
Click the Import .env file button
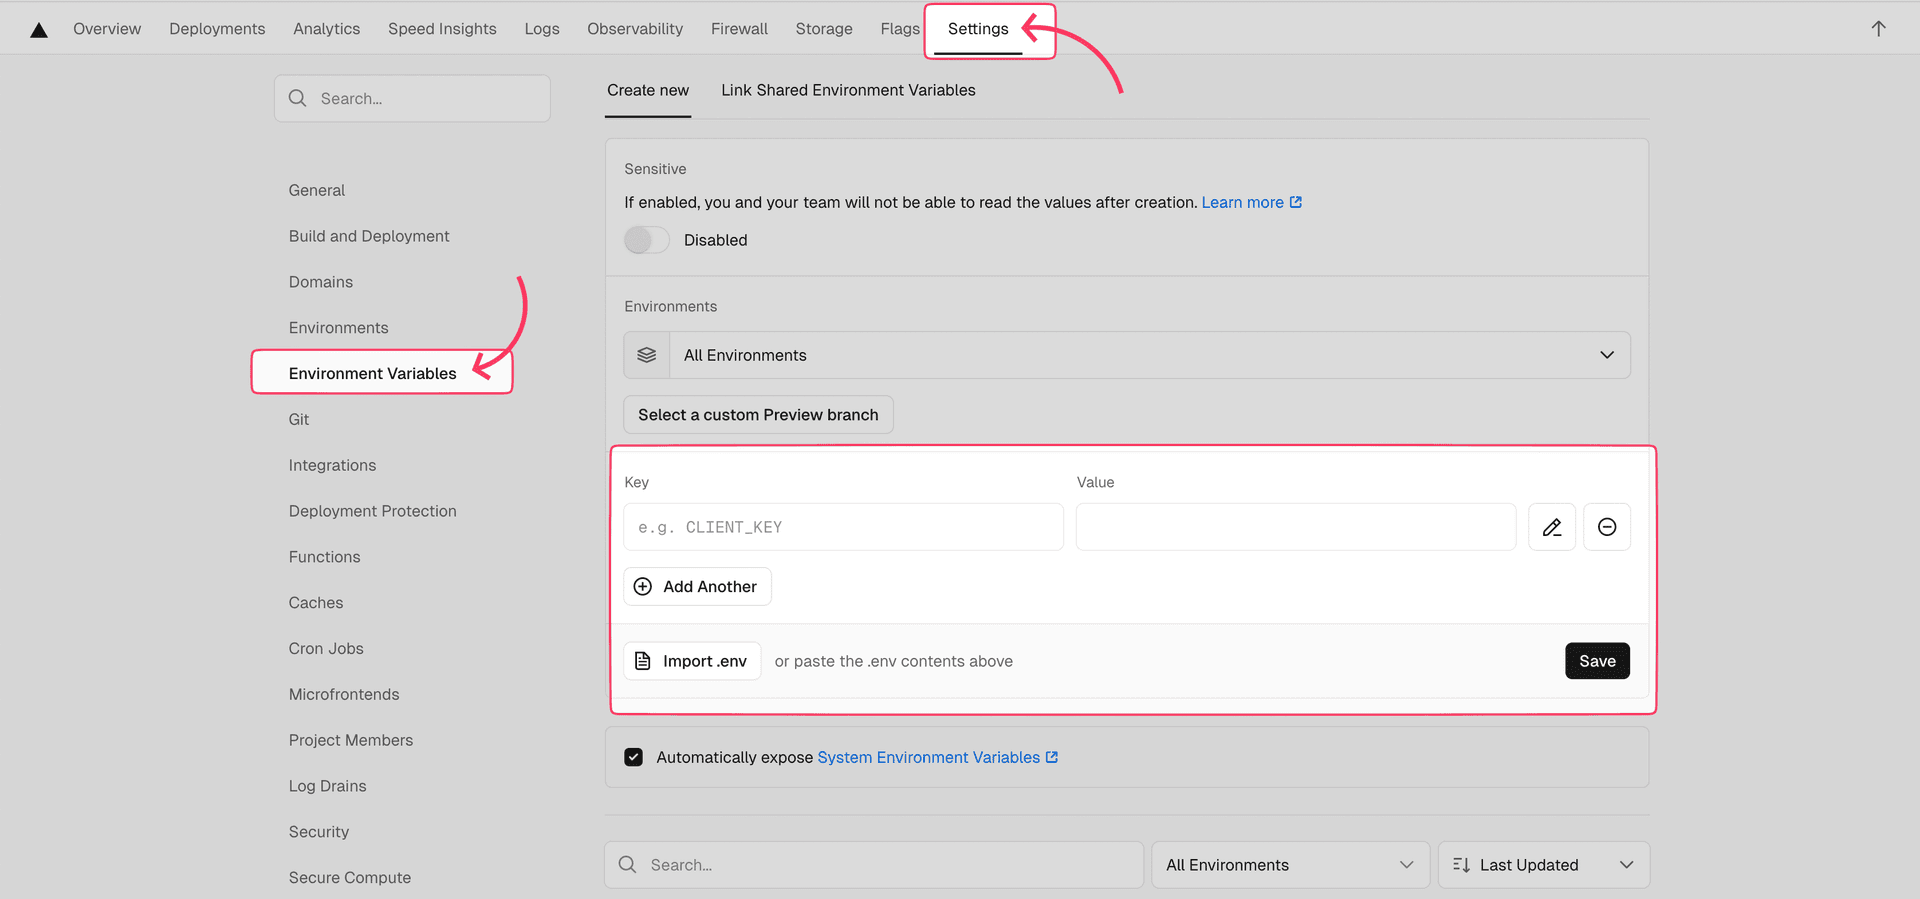pyautogui.click(x=692, y=661)
